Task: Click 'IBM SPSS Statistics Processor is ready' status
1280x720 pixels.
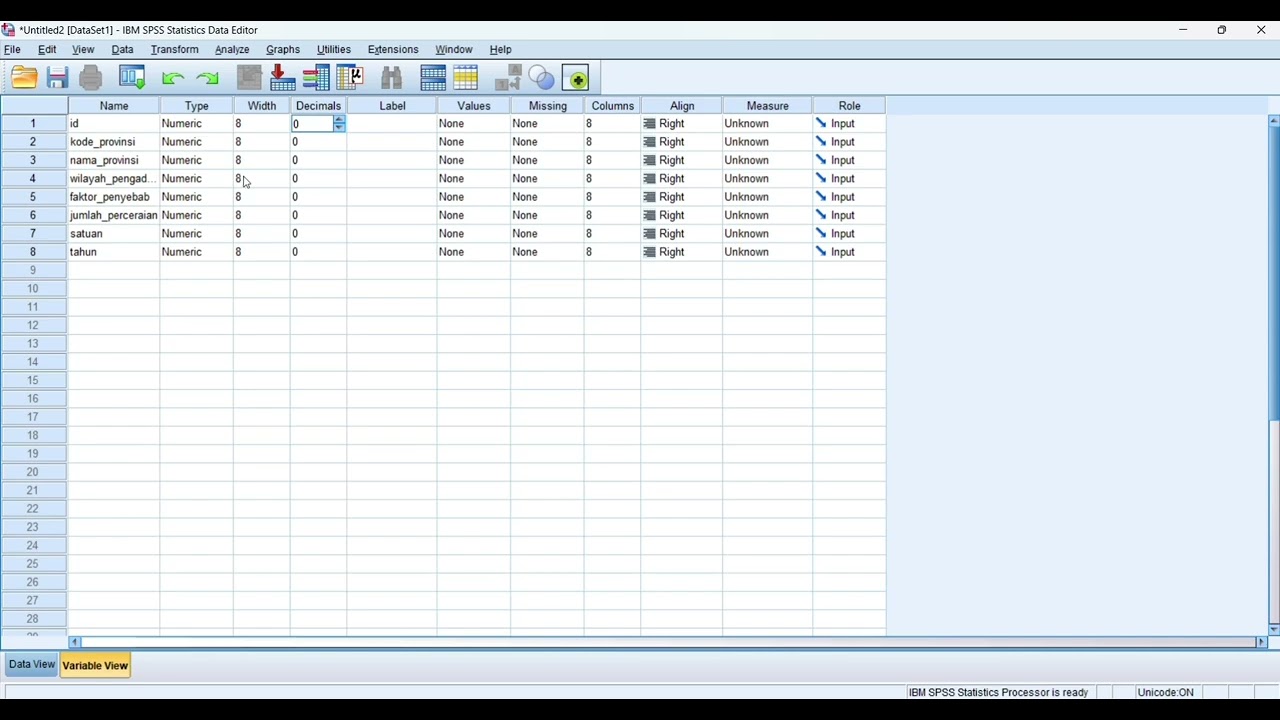Action: [998, 692]
